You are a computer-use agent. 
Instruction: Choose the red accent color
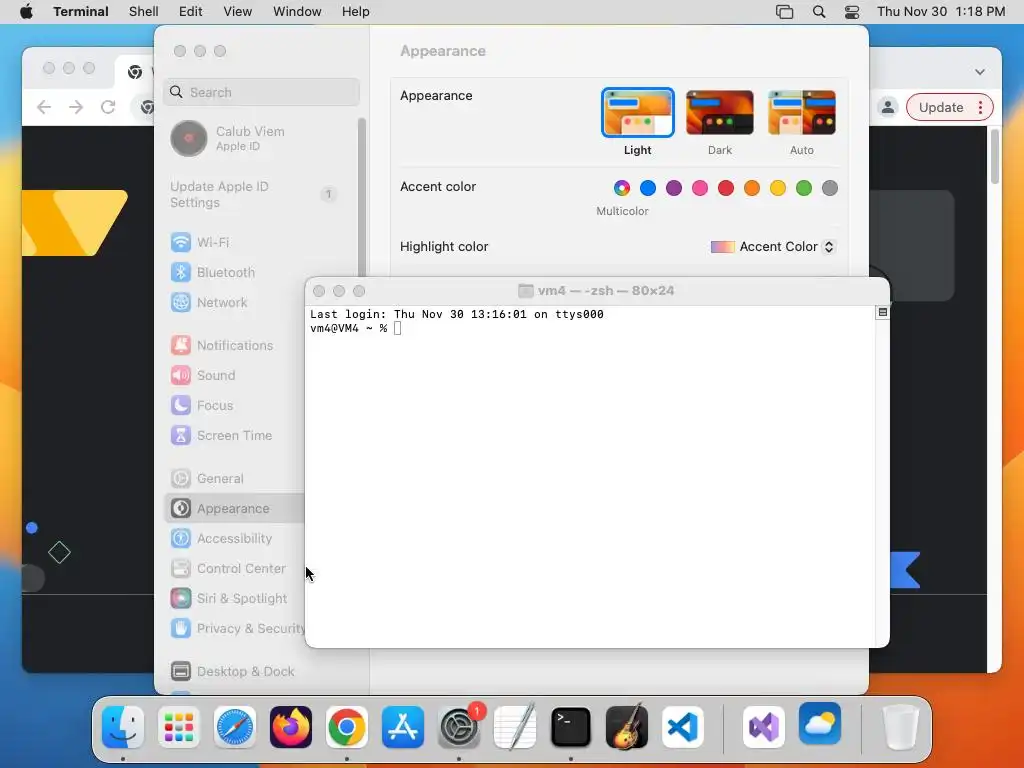pyautogui.click(x=726, y=189)
